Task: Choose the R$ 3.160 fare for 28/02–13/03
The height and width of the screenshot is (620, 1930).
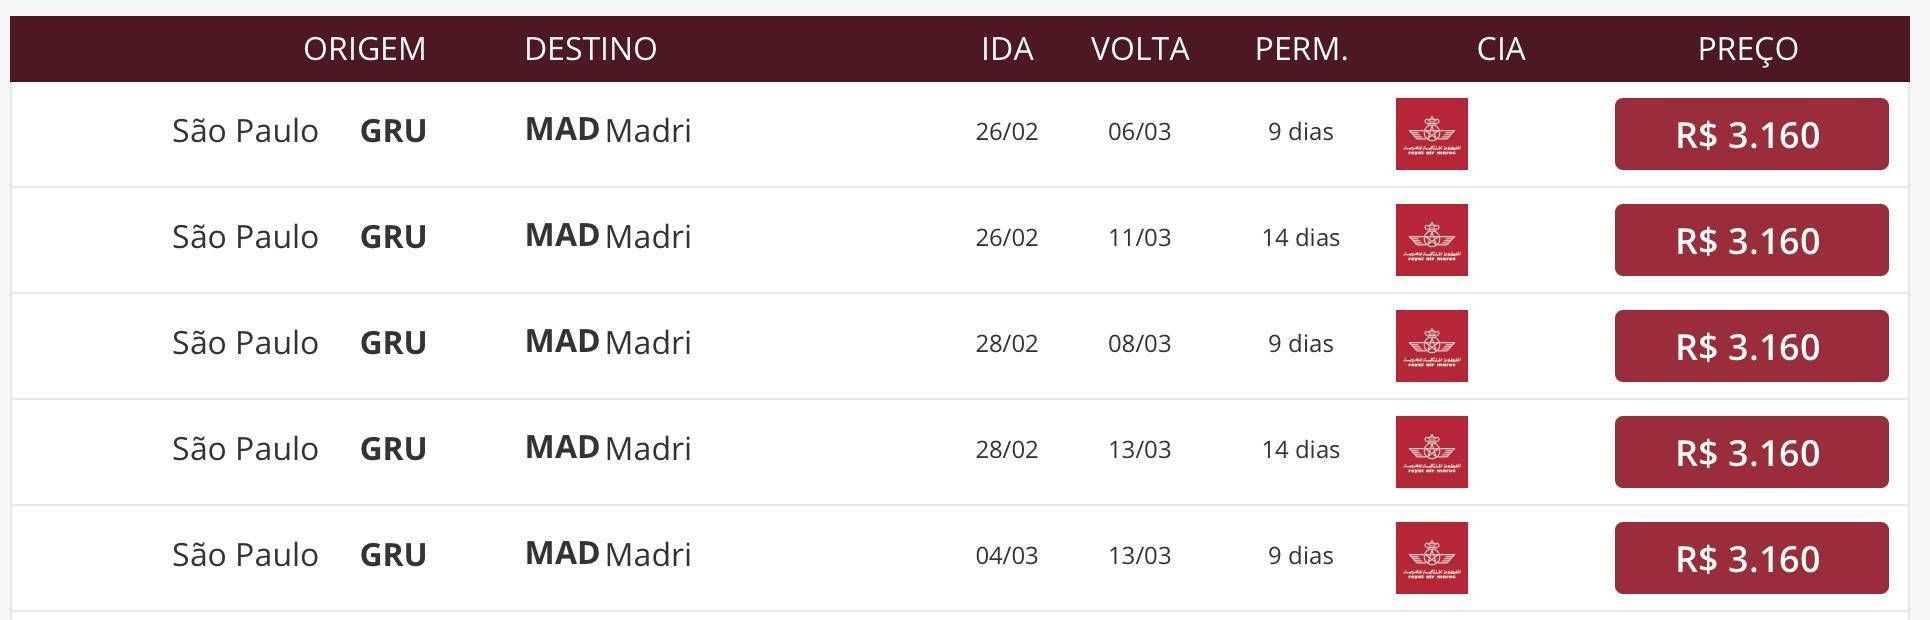Action: click(1751, 452)
